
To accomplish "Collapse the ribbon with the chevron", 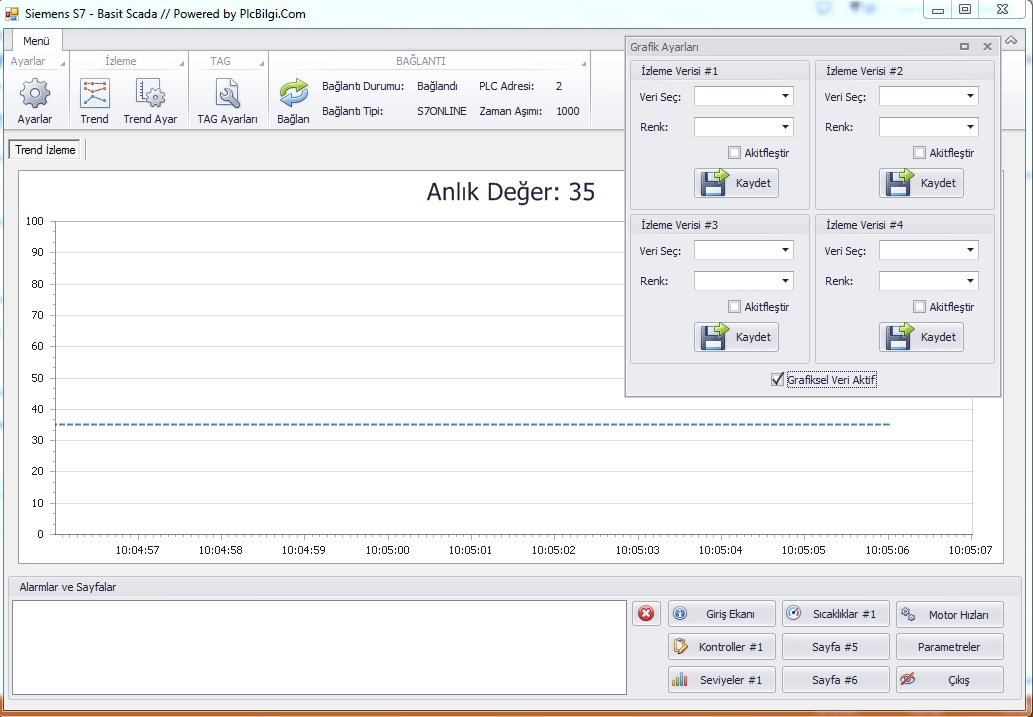I will click(x=1011, y=41).
